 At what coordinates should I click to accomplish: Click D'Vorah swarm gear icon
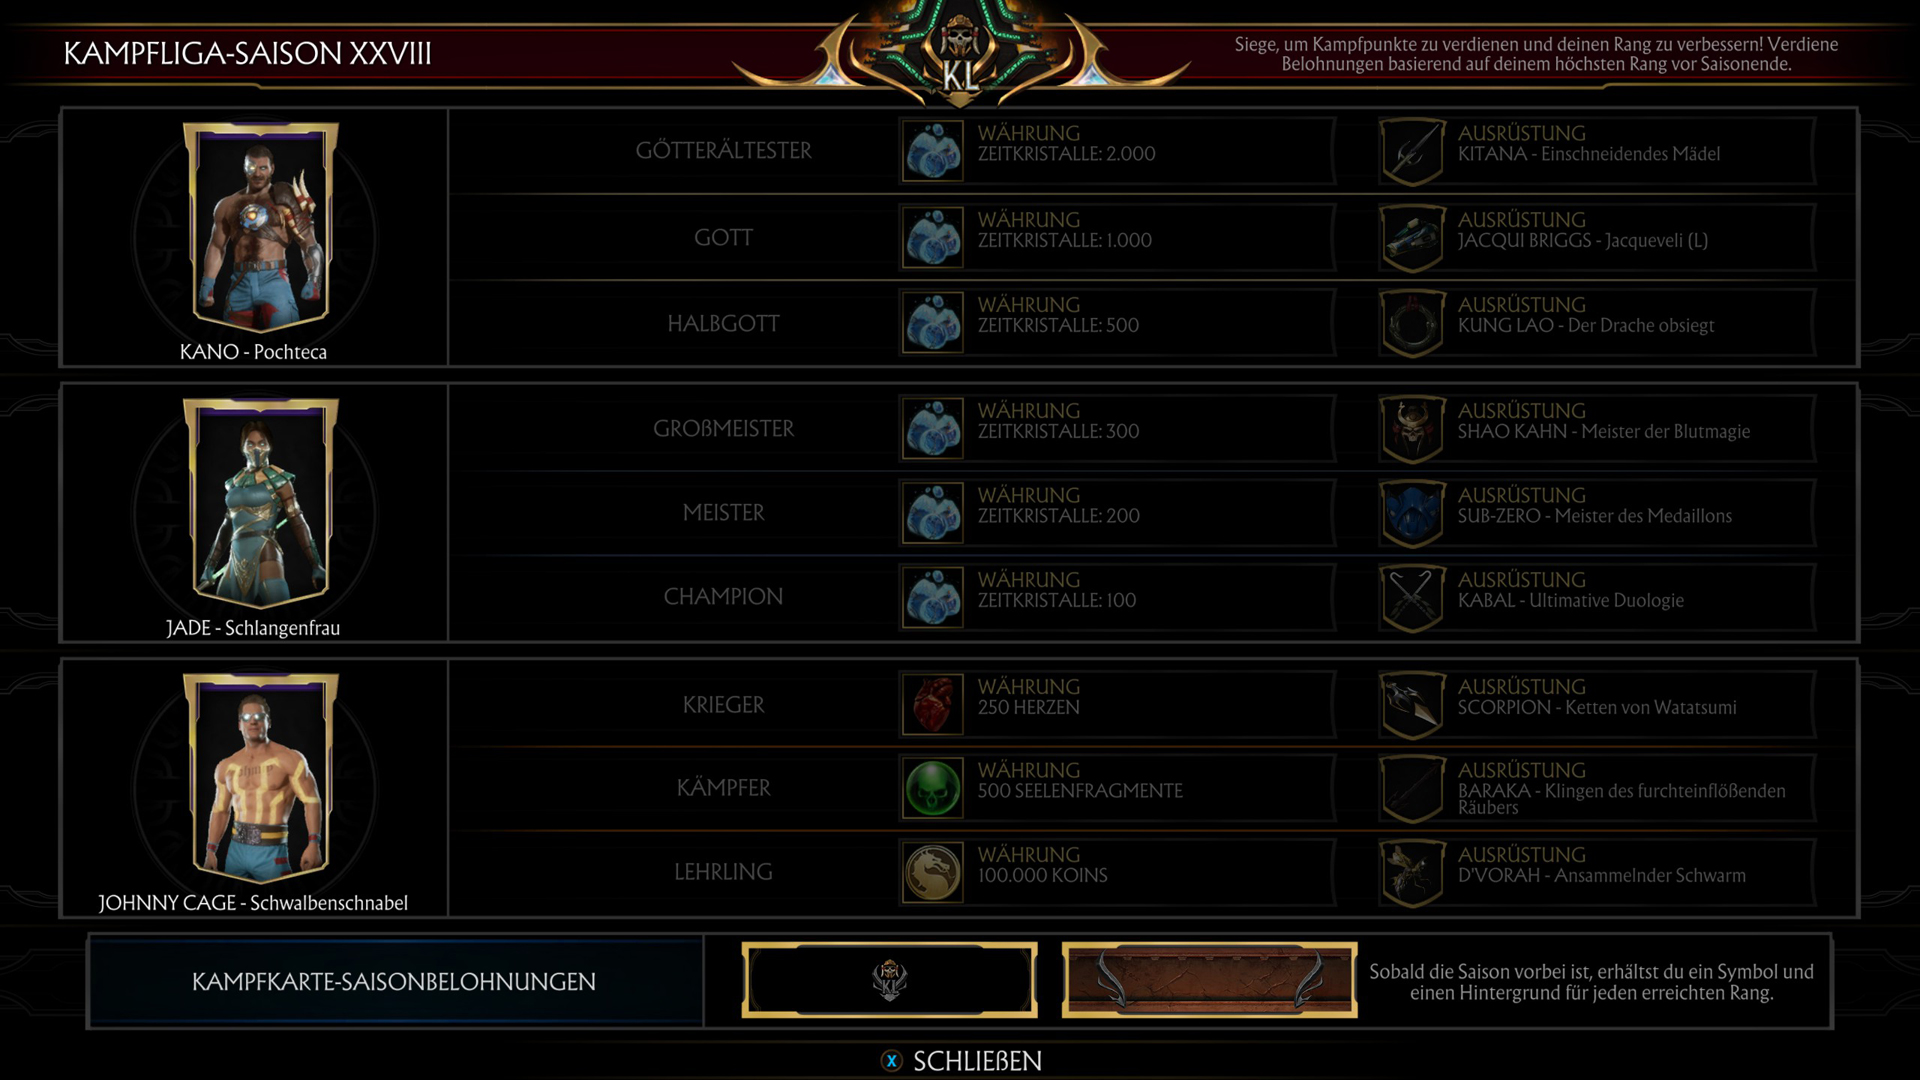click(x=1412, y=873)
